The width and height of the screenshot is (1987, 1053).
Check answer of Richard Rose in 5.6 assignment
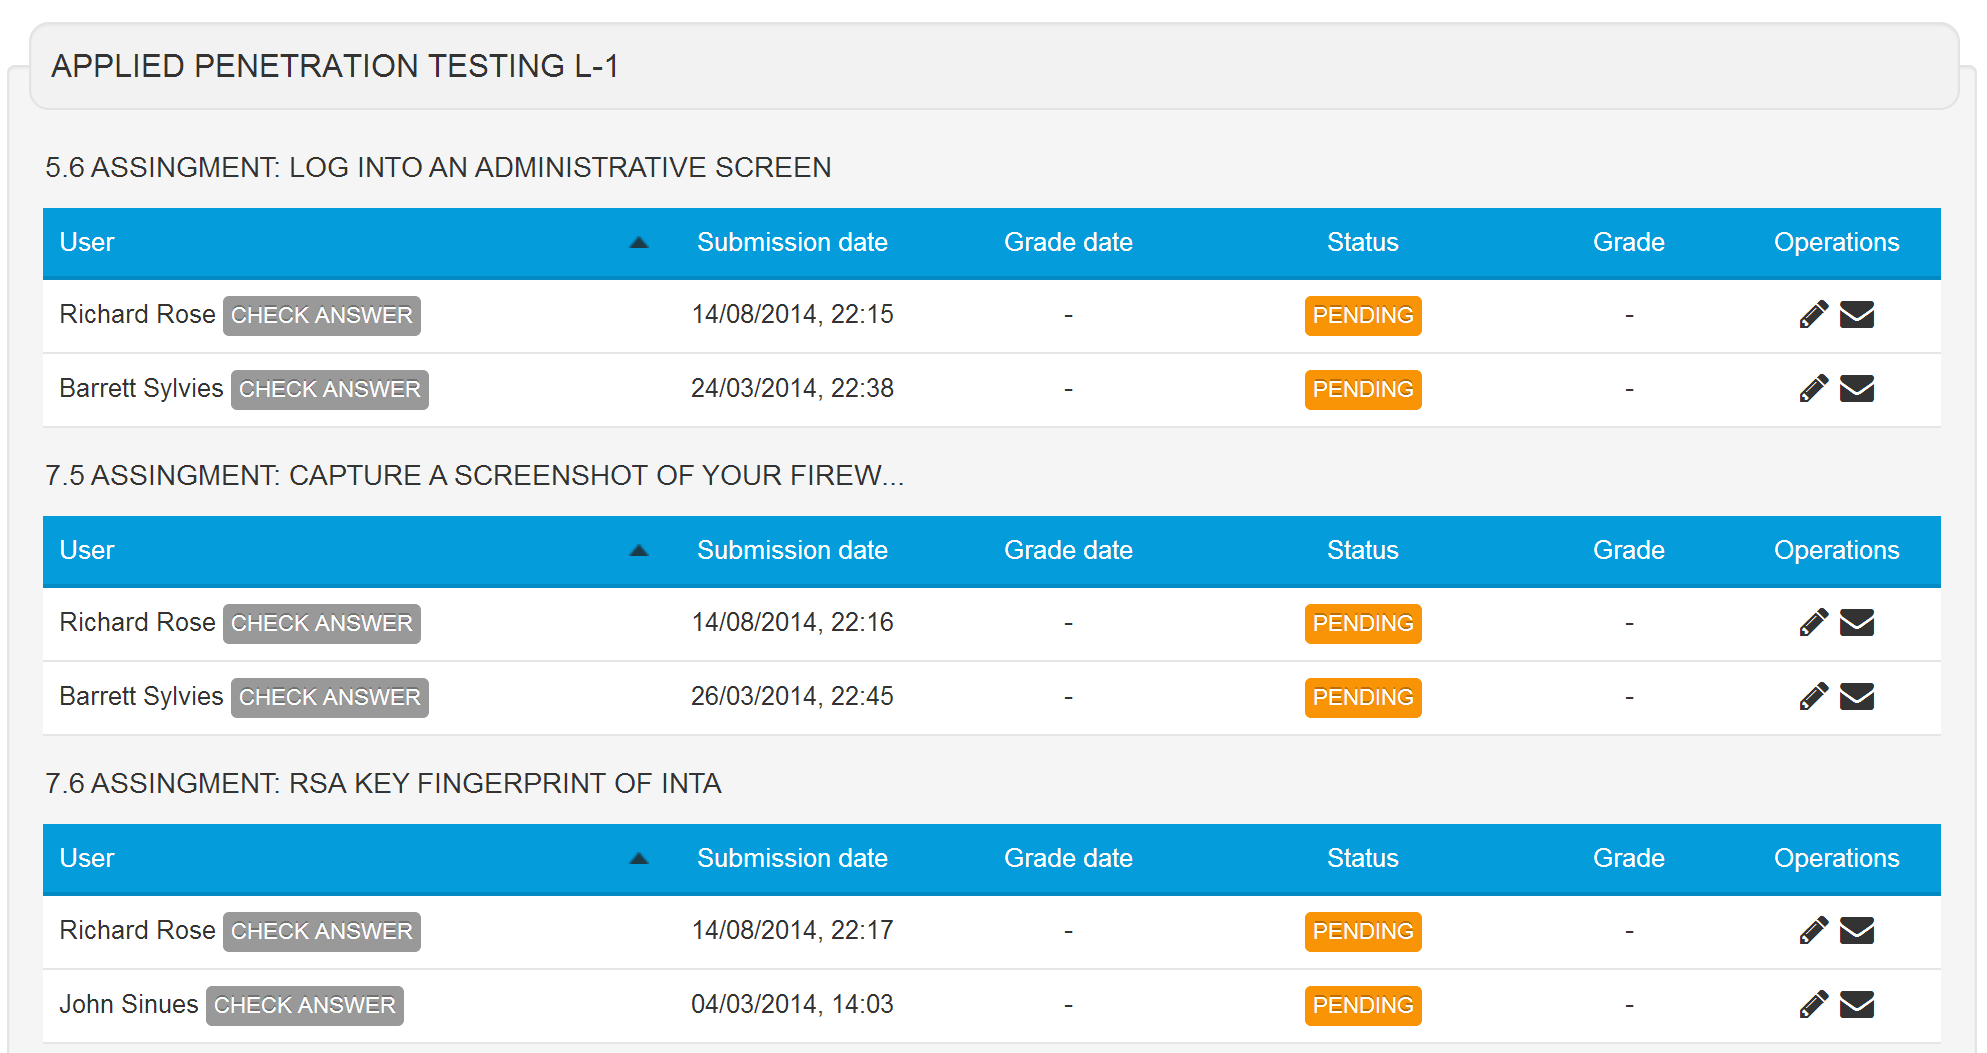pos(321,316)
